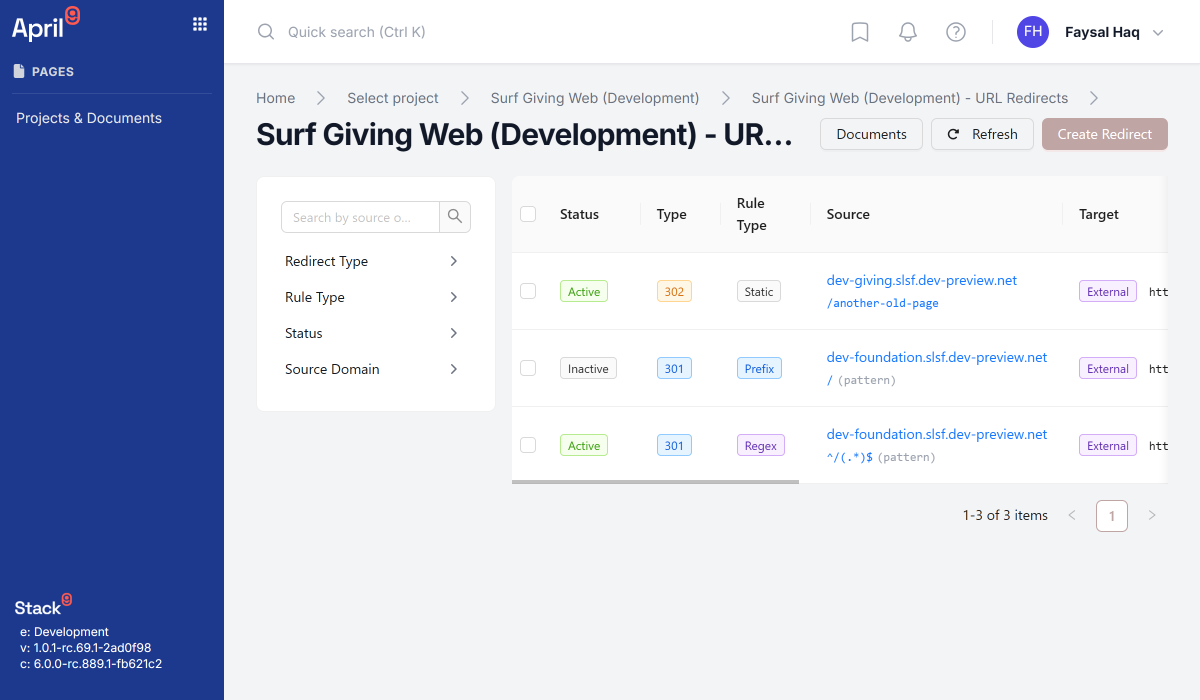The width and height of the screenshot is (1200, 700).
Task: Select the Regex row checkbox
Action: pyautogui.click(x=528, y=445)
